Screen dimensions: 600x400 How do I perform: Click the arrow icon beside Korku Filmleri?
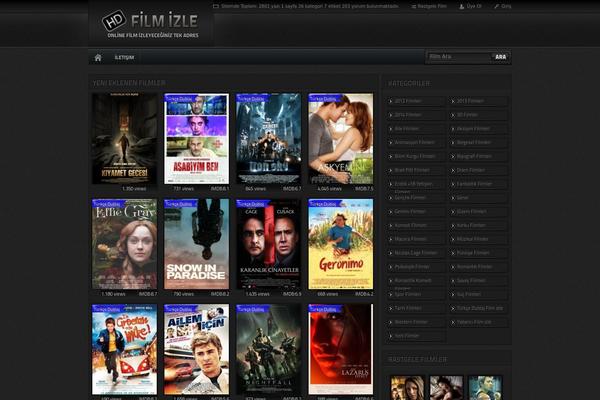point(453,225)
